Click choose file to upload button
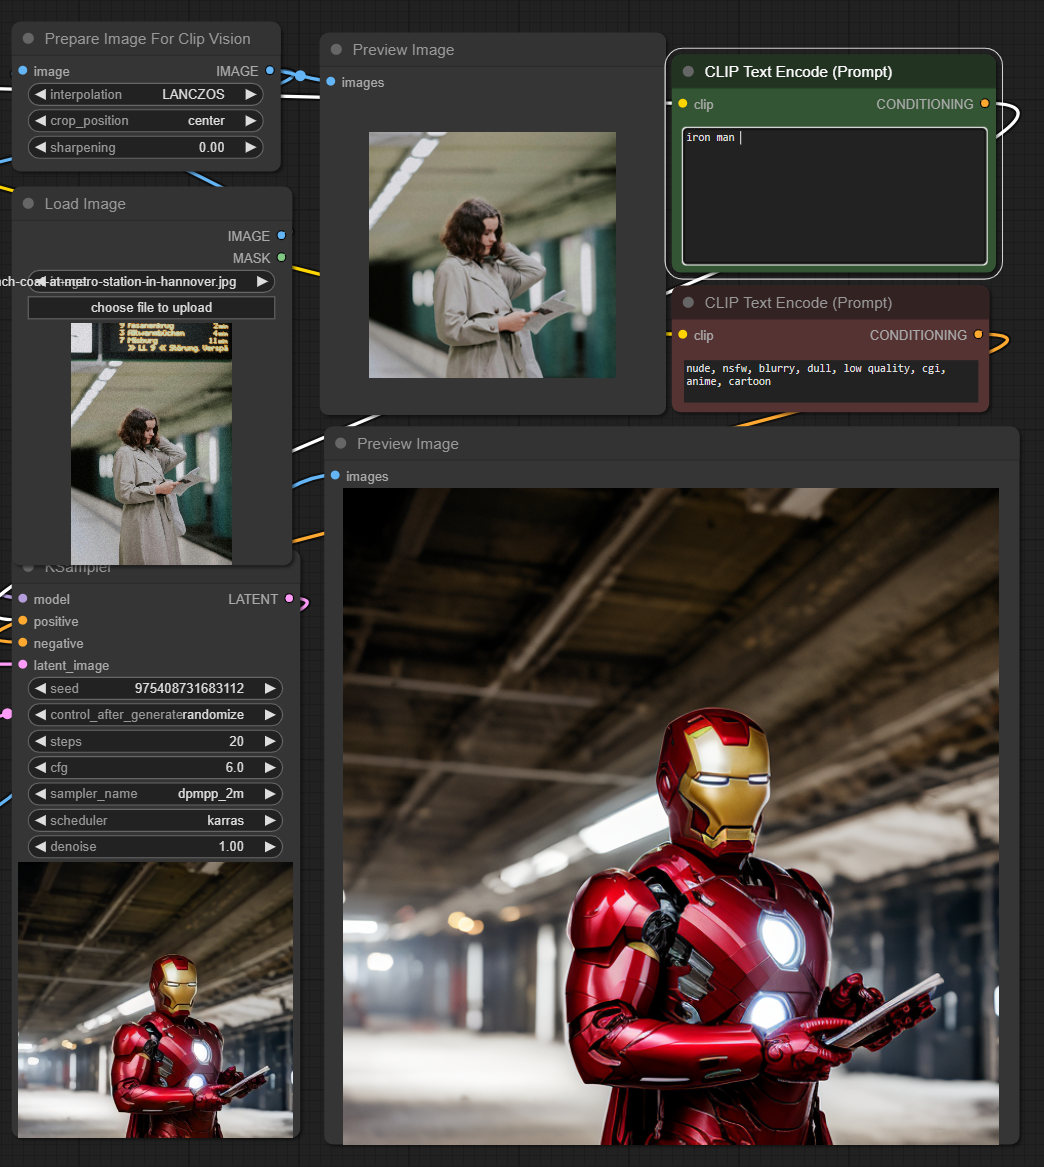This screenshot has height=1167, width=1044. tap(151, 308)
